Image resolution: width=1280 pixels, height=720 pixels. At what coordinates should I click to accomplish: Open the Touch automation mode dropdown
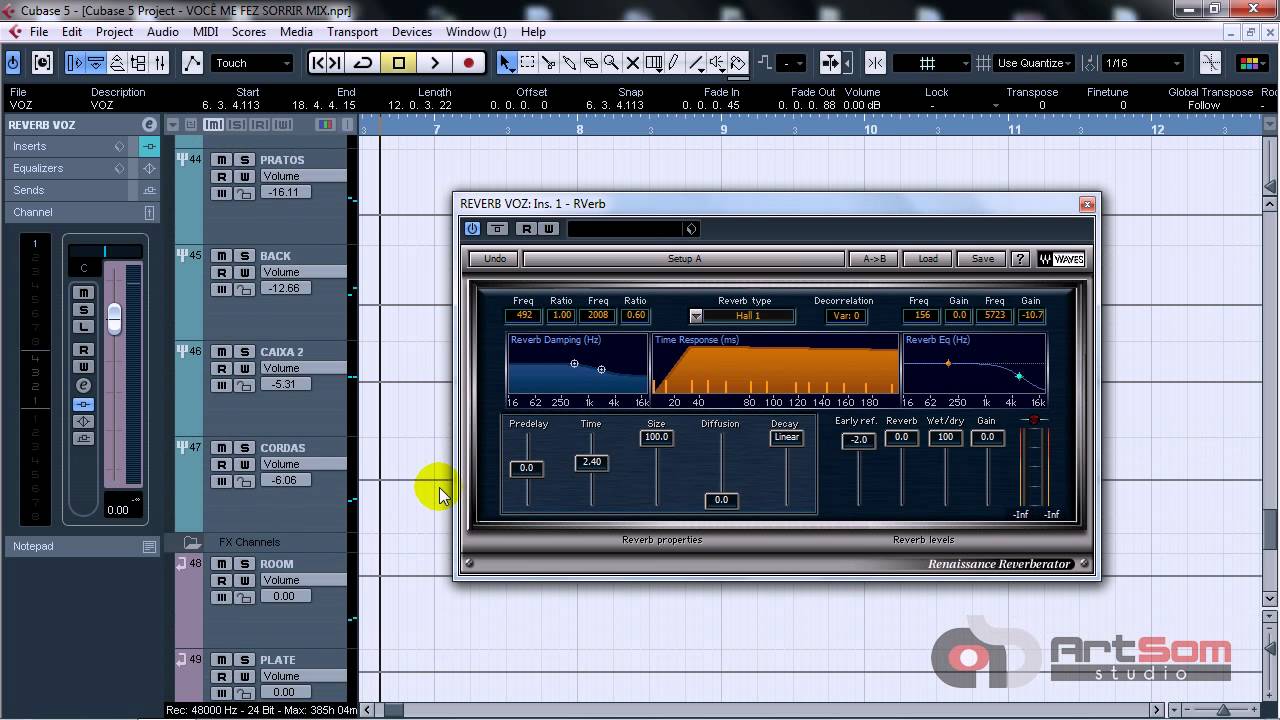tap(252, 63)
